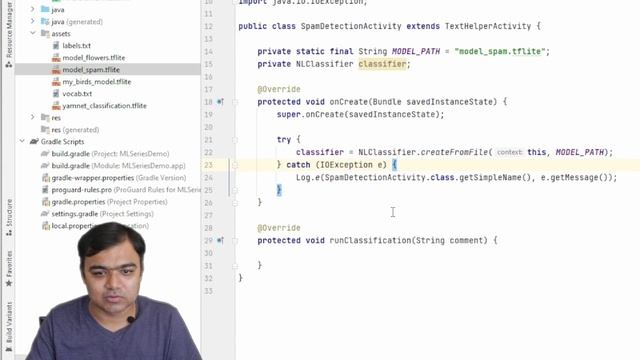The image size is (640, 360).
Task: Click the yamnet_classification.tflite file icon
Action: pyautogui.click(x=56, y=106)
